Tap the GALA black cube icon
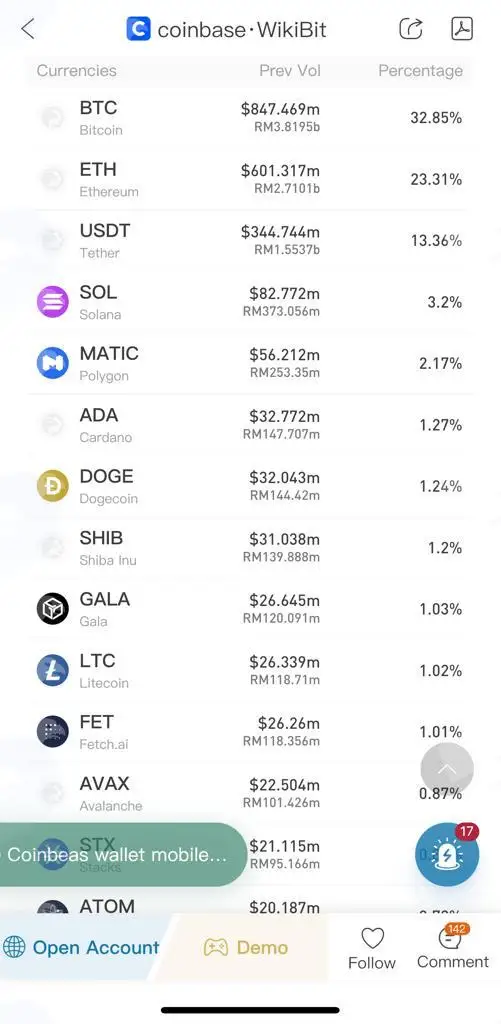501x1024 pixels. (x=52, y=609)
